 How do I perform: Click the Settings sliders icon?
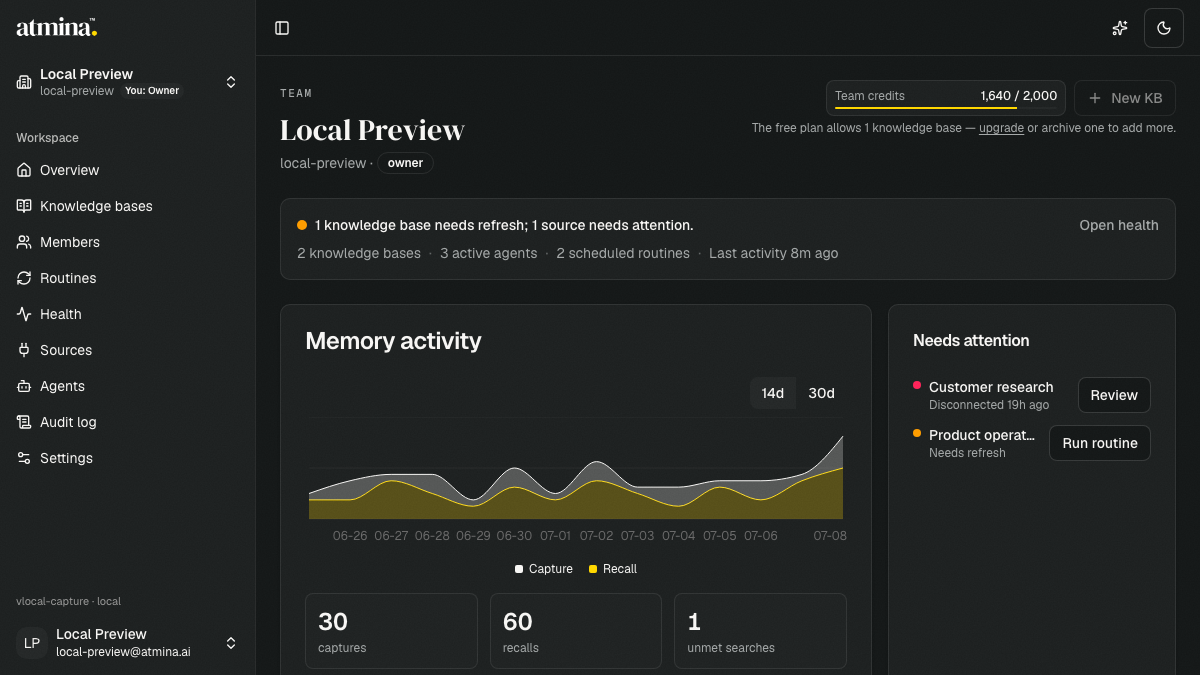24,458
